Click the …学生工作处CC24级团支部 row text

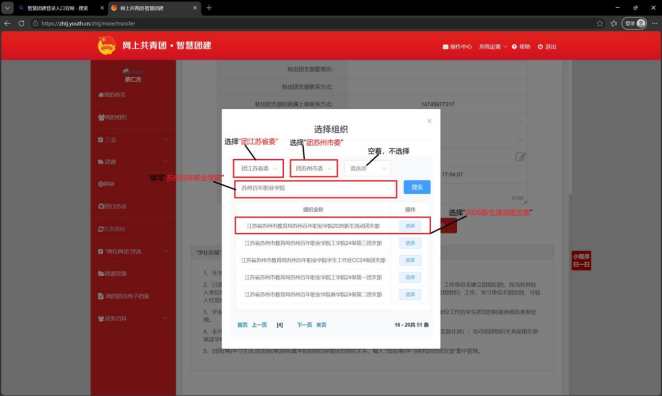click(x=313, y=260)
